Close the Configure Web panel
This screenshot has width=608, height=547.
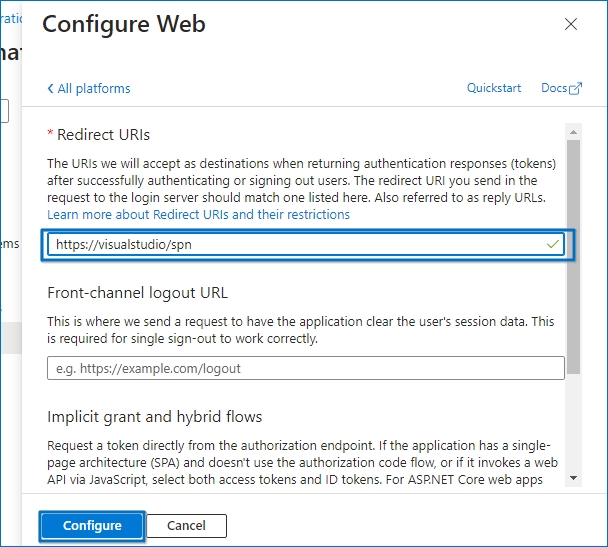571,24
